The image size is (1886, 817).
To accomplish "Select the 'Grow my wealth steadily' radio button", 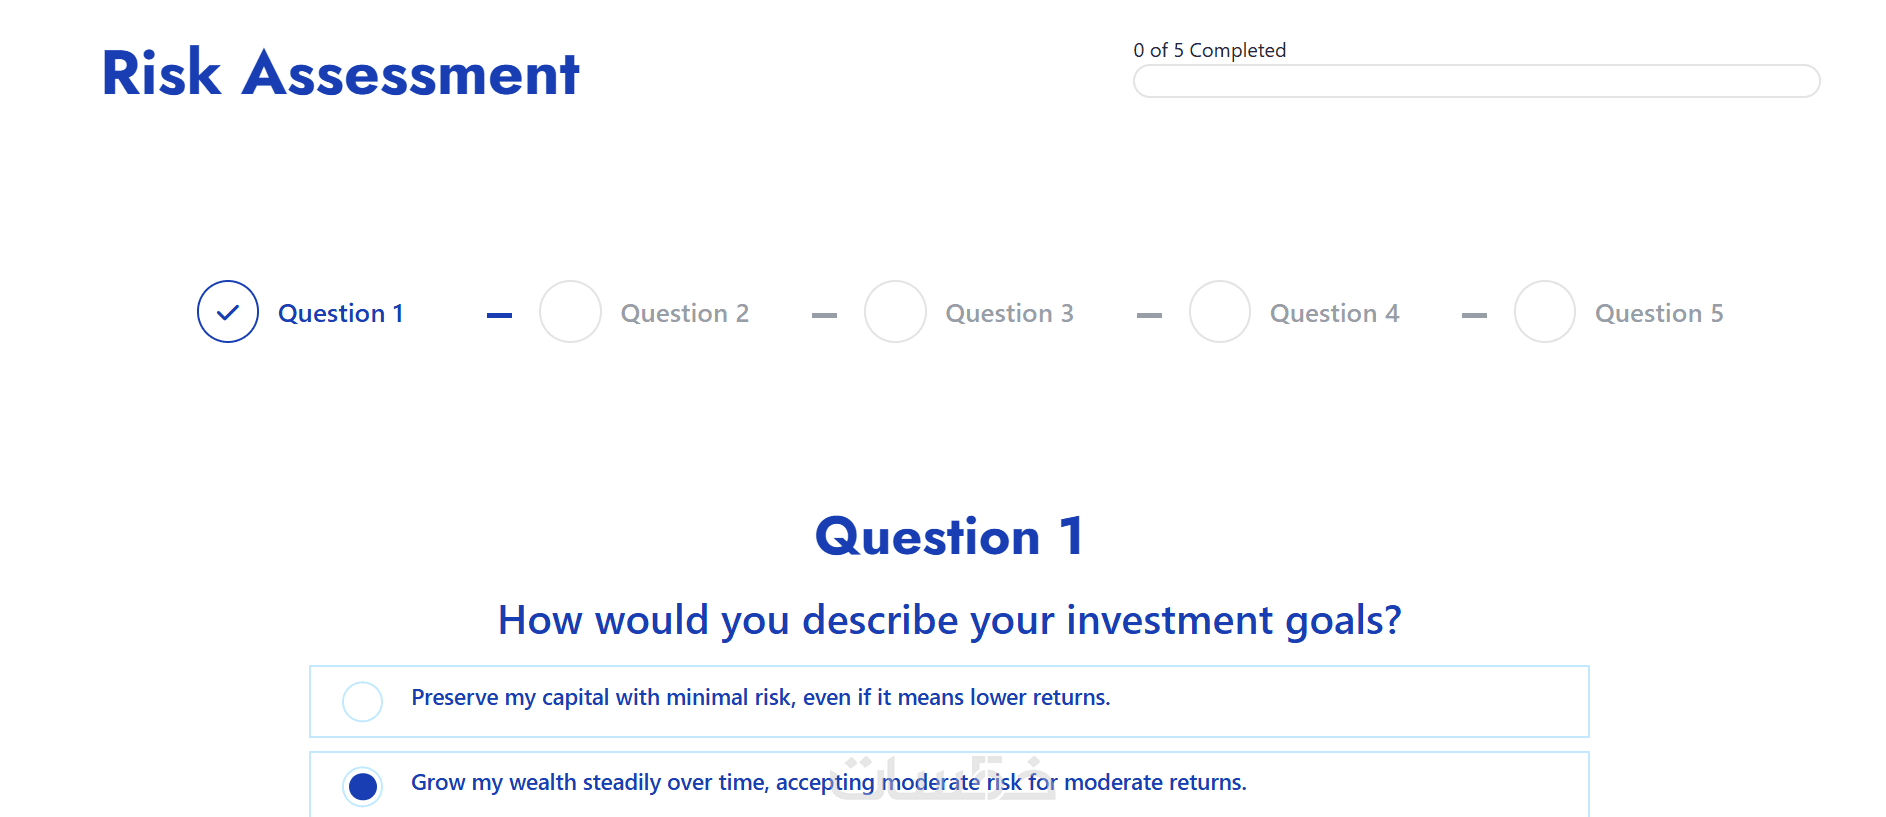I will click(362, 786).
